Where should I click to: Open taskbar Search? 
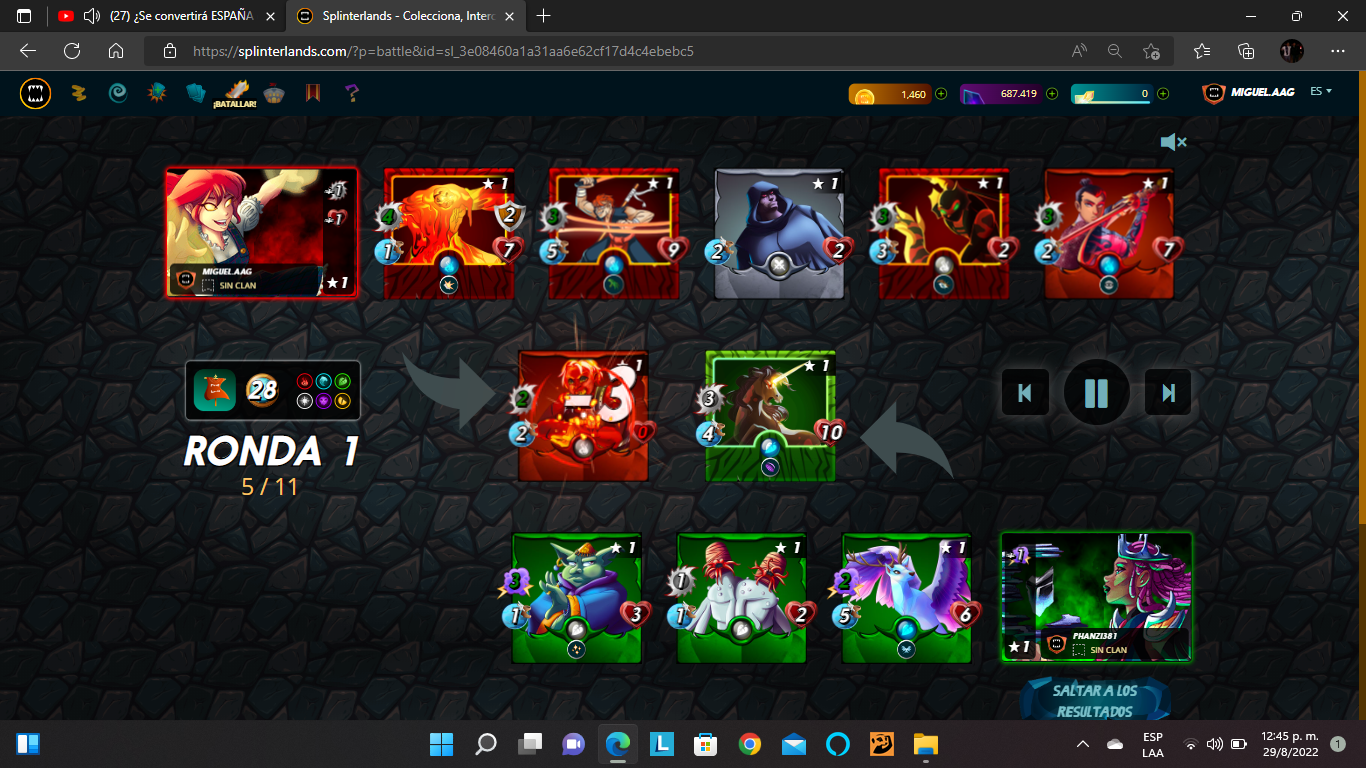point(486,744)
